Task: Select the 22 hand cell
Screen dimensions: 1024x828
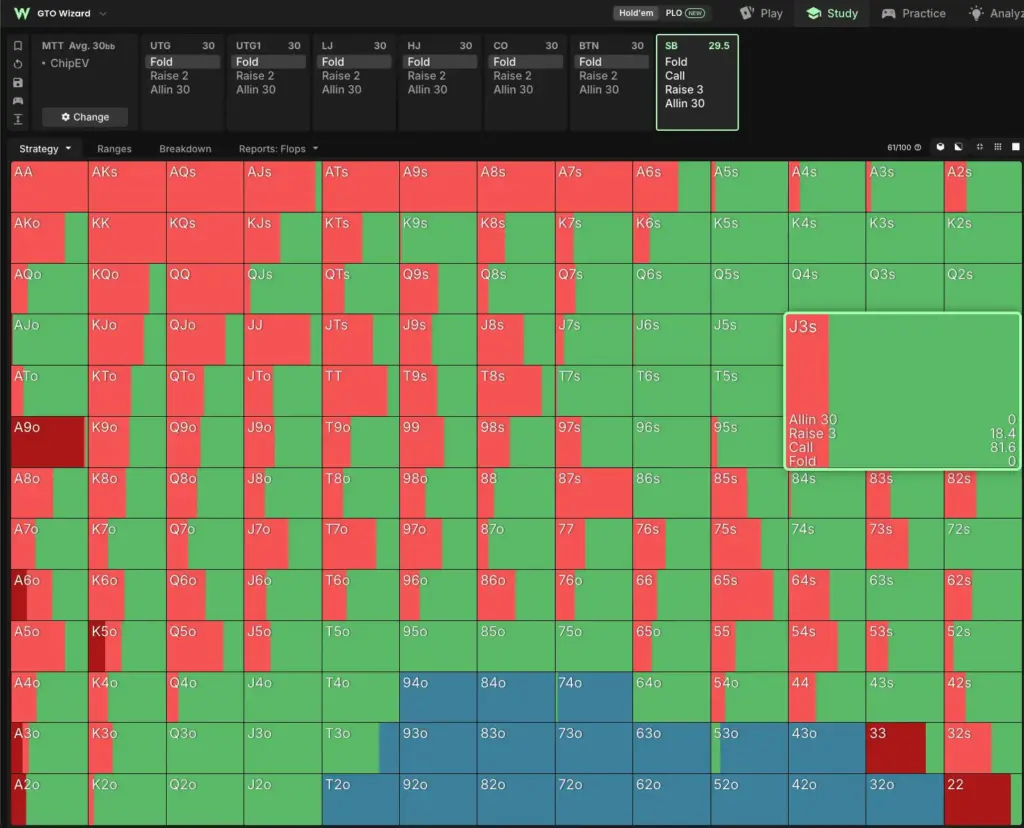Action: [983, 799]
